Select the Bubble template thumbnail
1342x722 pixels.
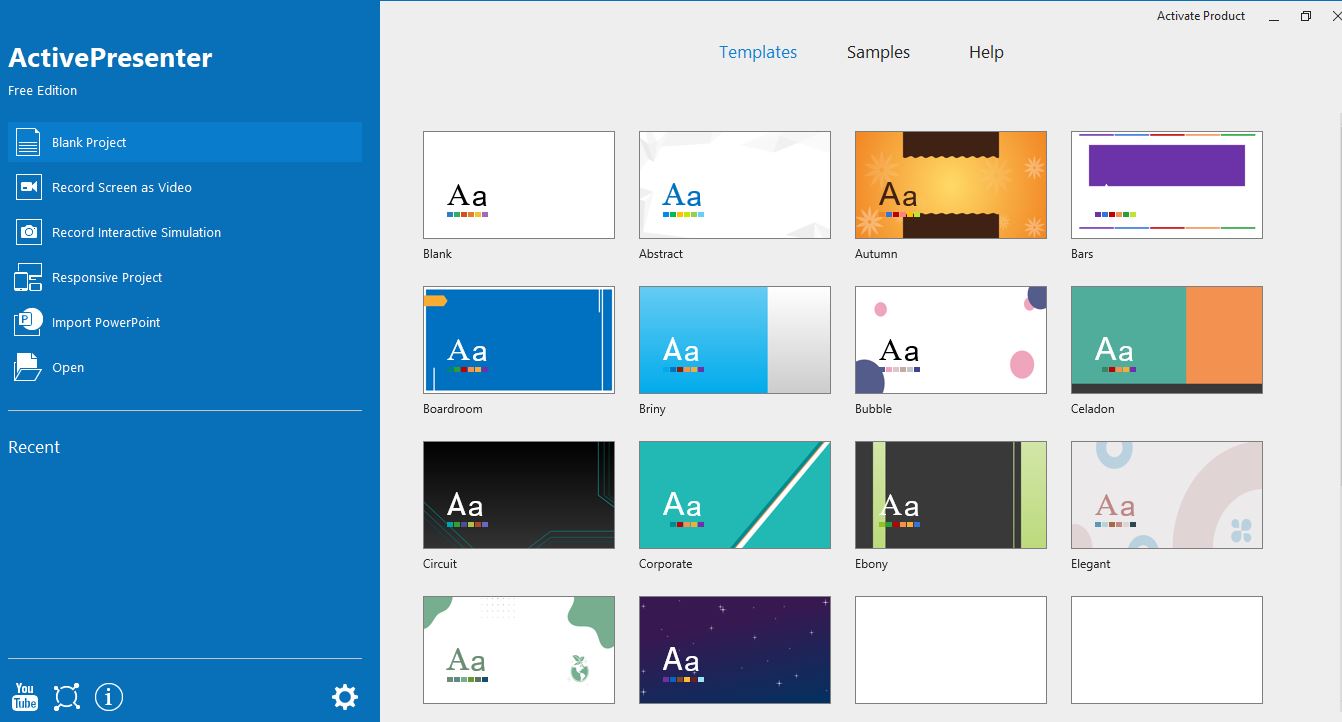[x=951, y=340]
